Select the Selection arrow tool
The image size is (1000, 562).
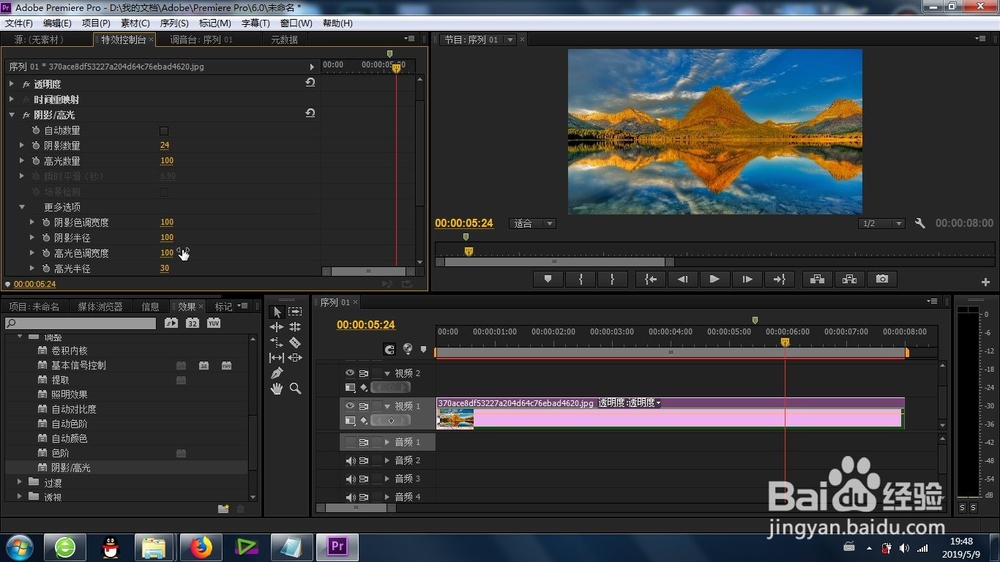coord(276,312)
